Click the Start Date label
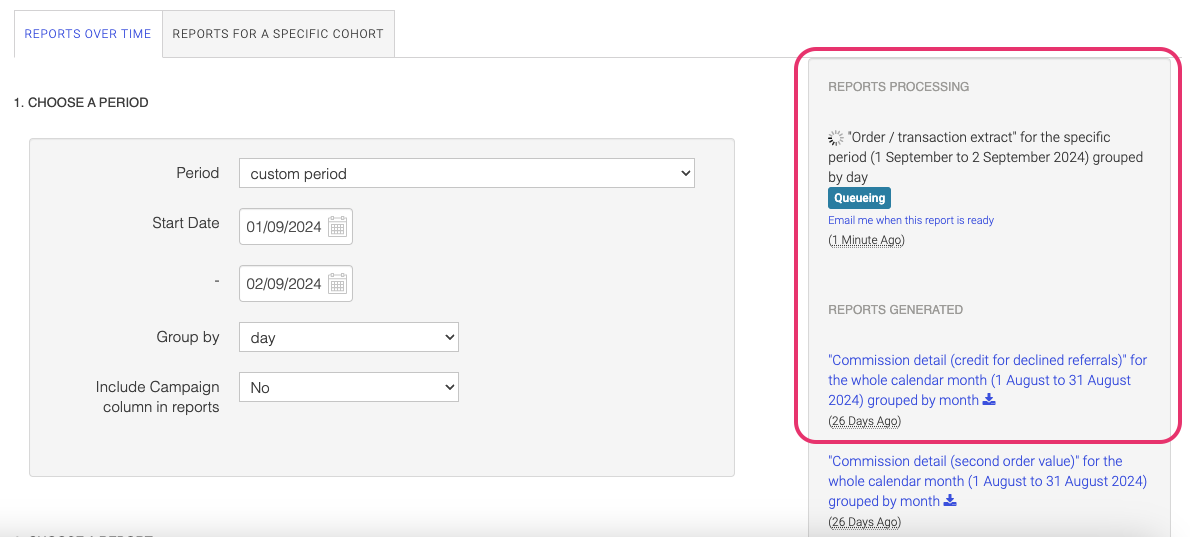The image size is (1190, 537). pos(185,223)
